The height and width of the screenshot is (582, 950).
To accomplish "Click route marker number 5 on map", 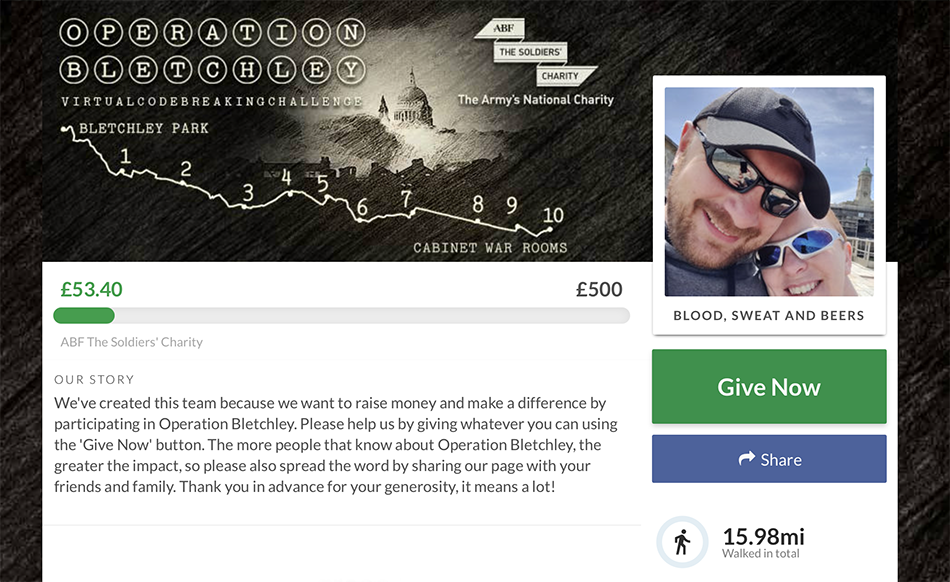I will 323,183.
